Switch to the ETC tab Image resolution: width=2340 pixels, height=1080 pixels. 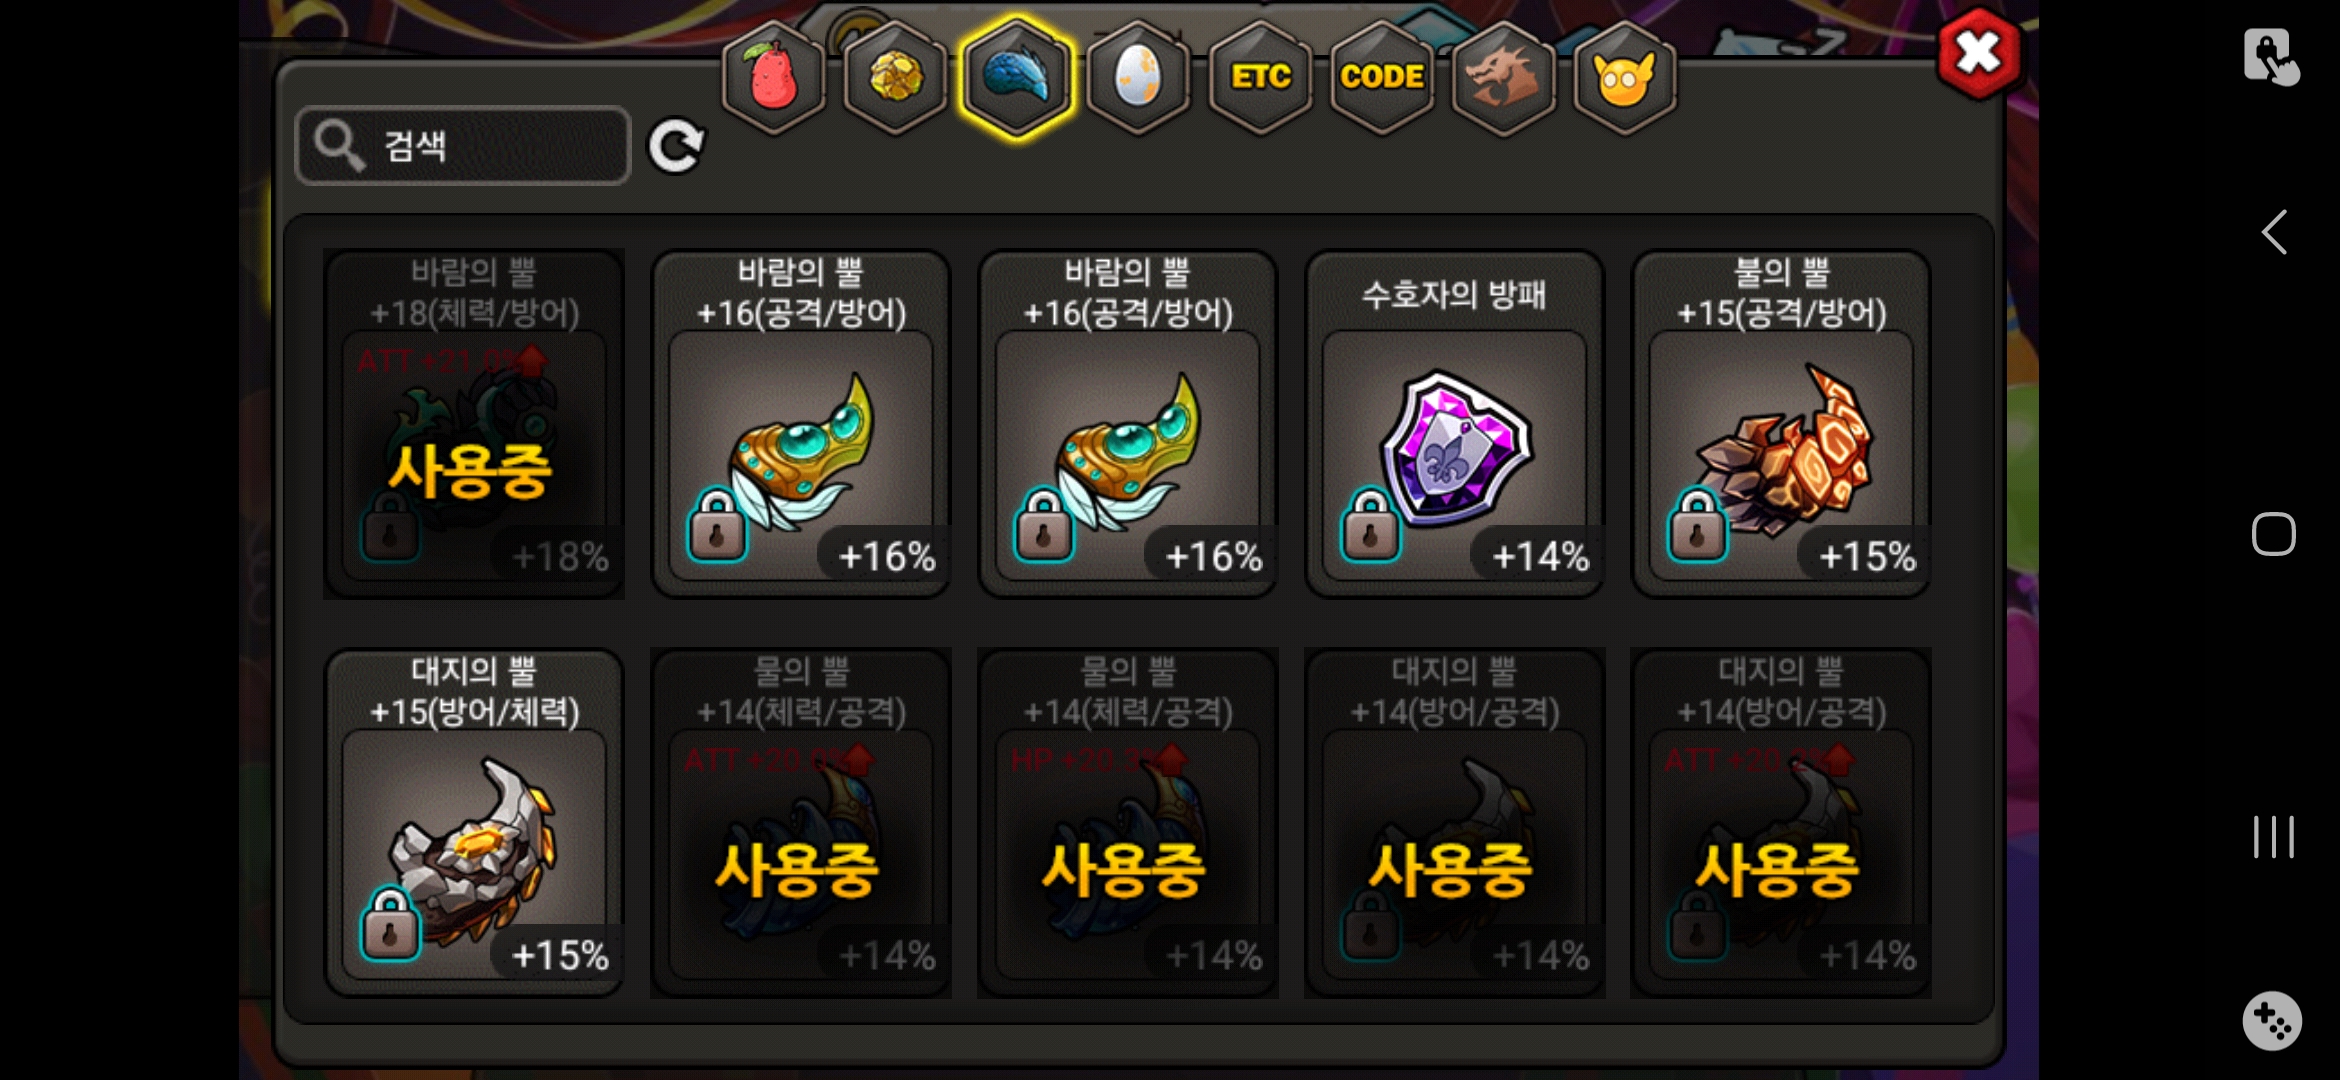click(x=1260, y=77)
